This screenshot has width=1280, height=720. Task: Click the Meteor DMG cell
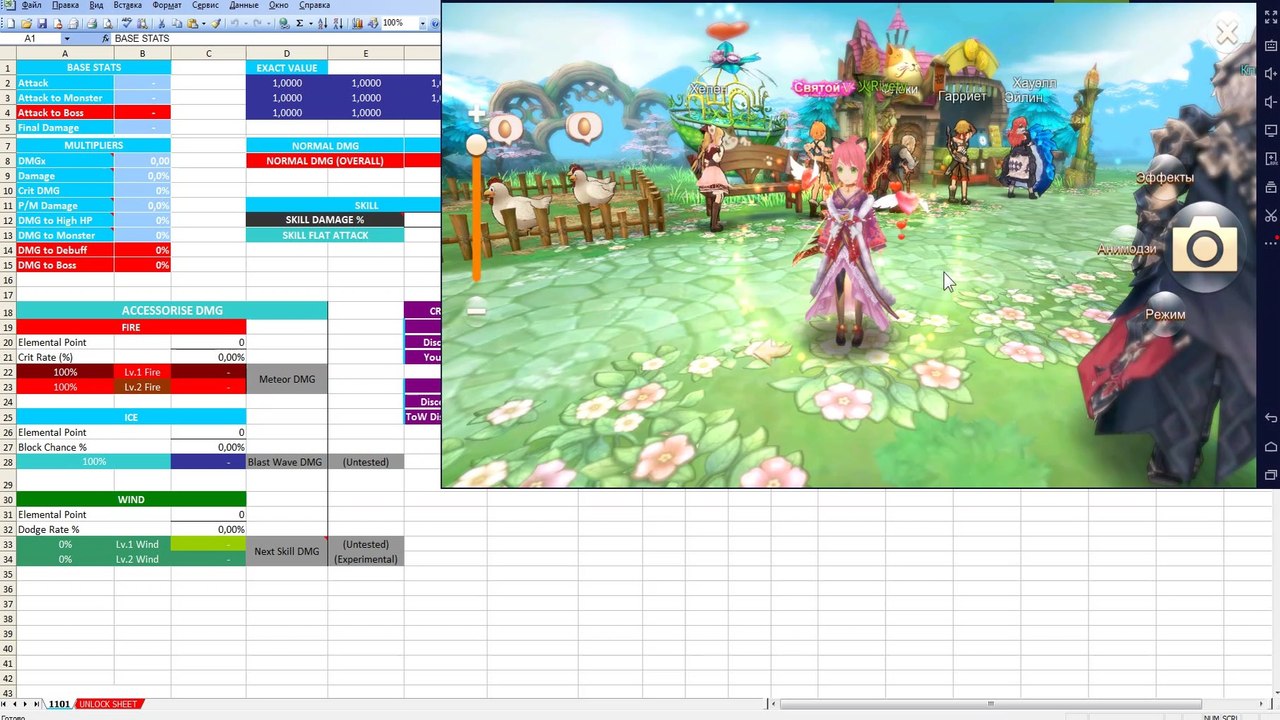tap(287, 379)
